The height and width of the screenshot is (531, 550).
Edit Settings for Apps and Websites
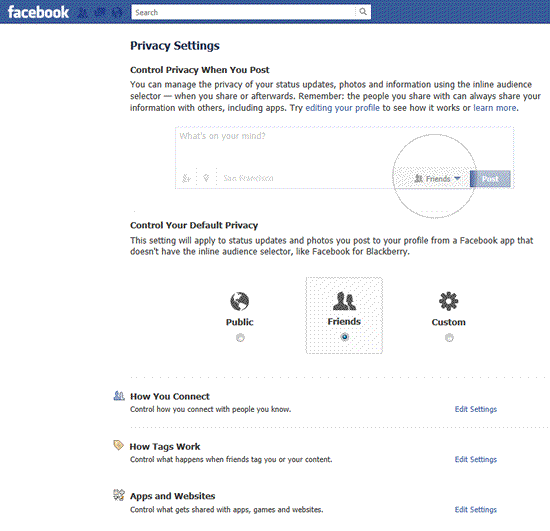tap(476, 510)
